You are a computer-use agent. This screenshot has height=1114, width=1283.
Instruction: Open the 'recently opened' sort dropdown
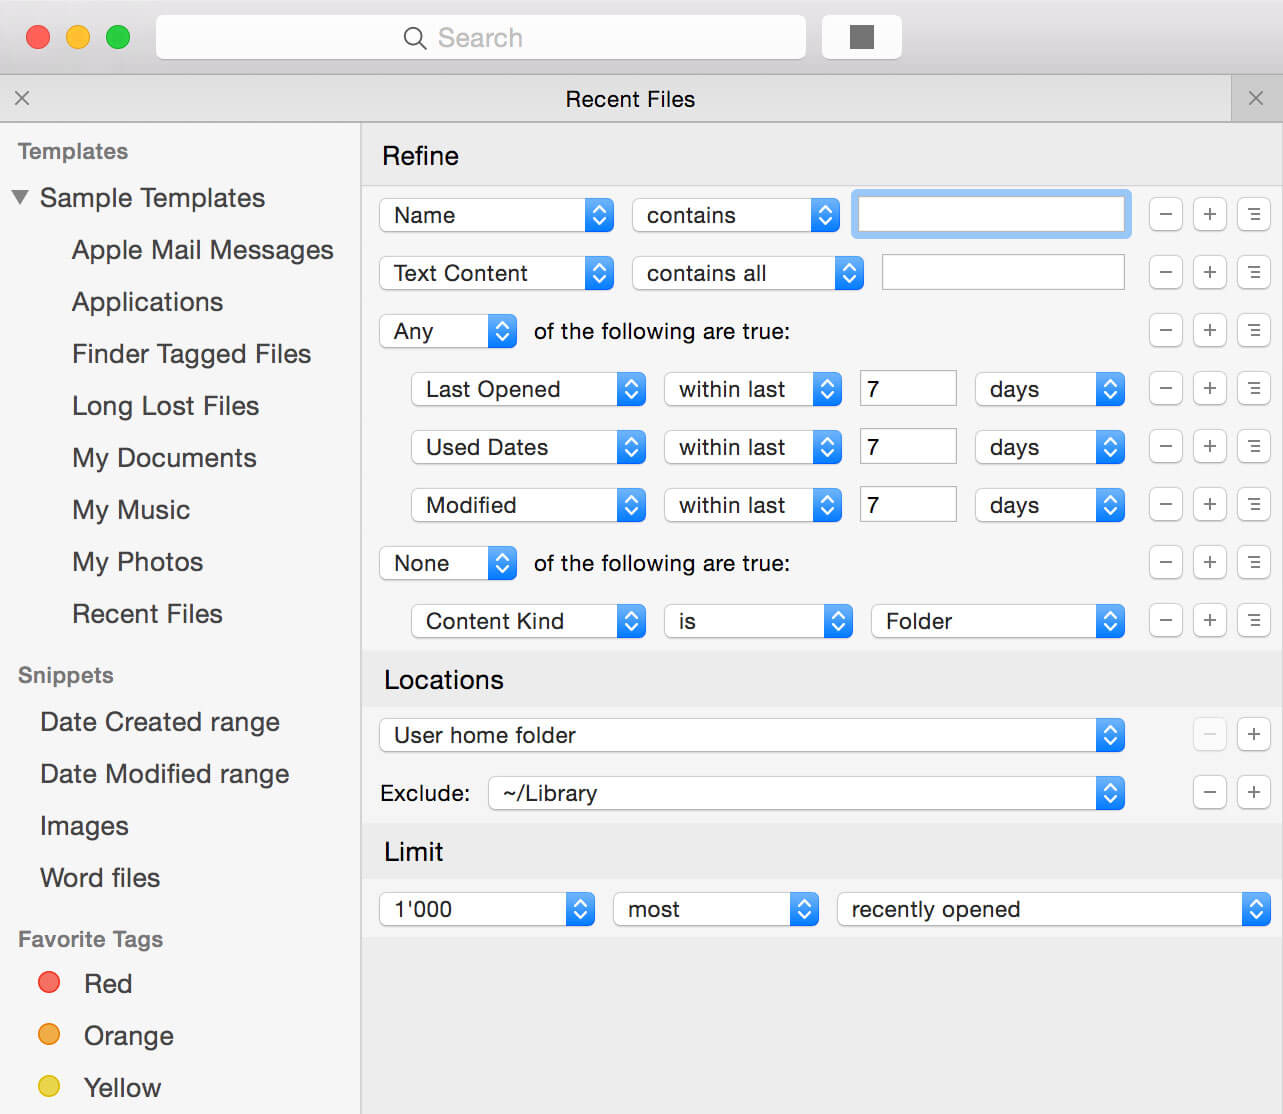(x=1053, y=909)
